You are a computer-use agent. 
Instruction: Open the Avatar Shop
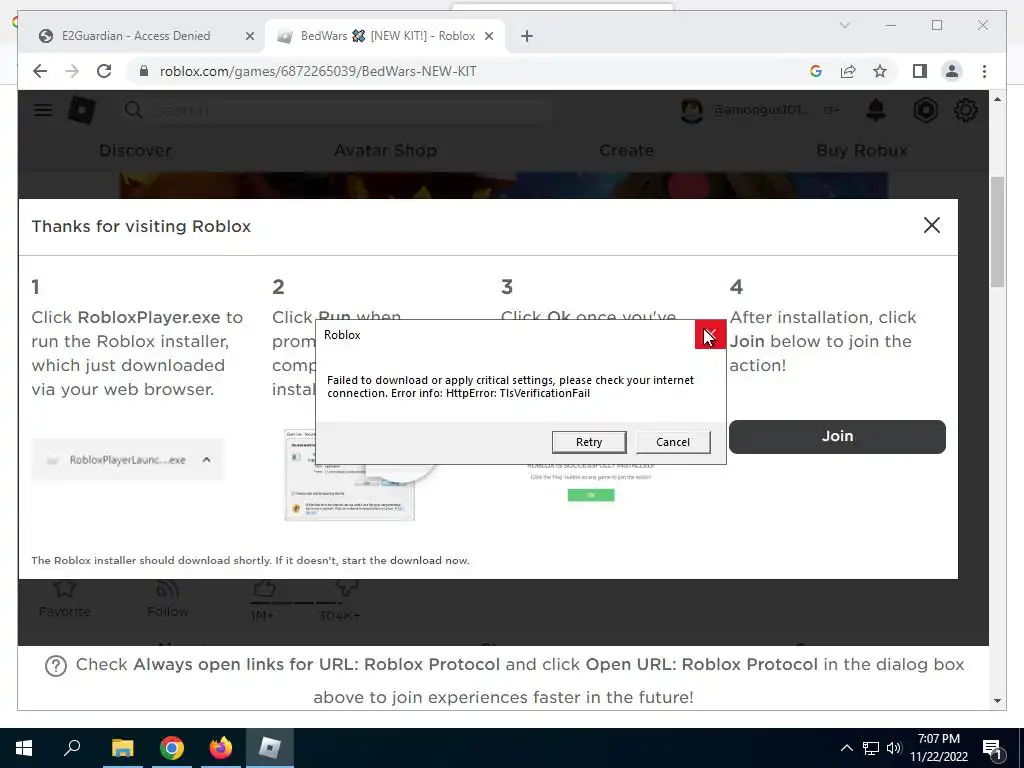[385, 150]
